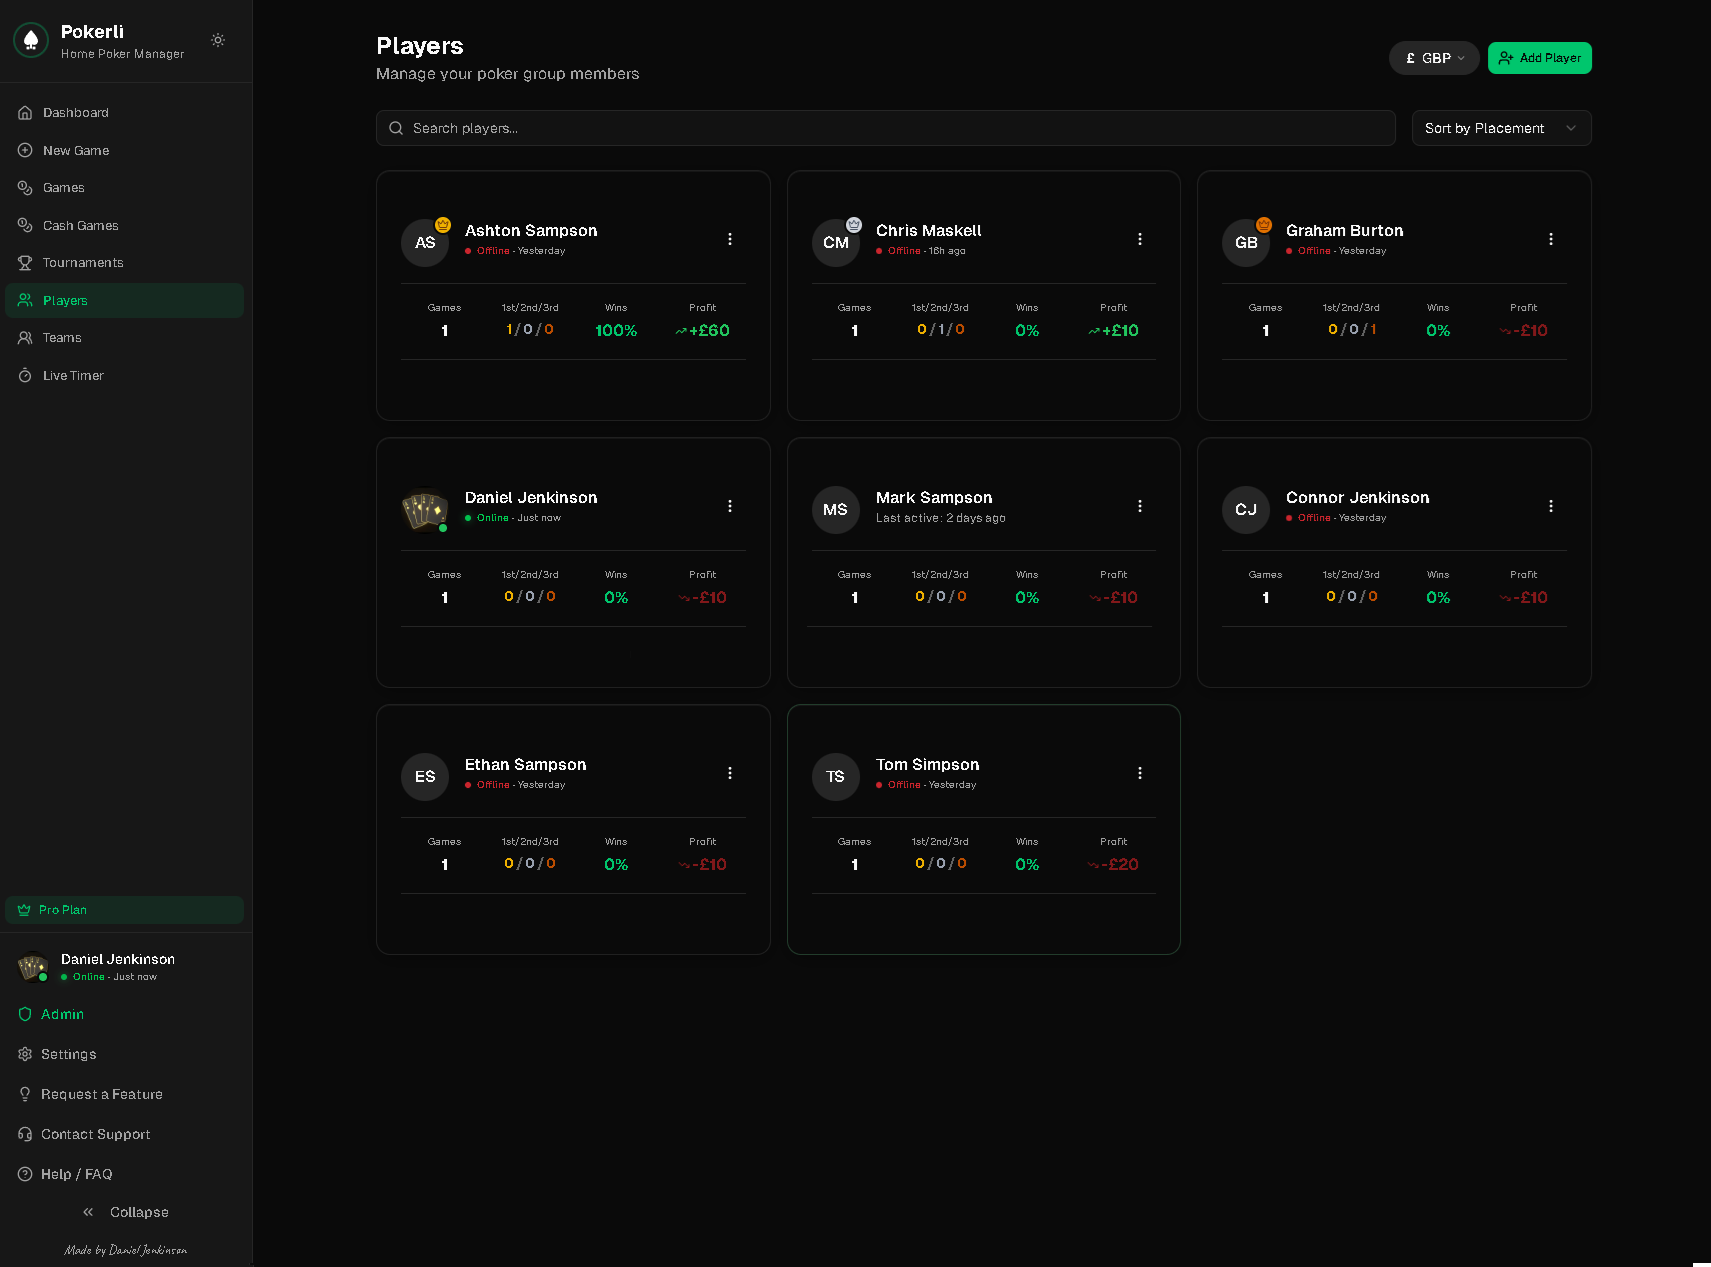
Task: Go to Tournaments page
Action: point(83,263)
